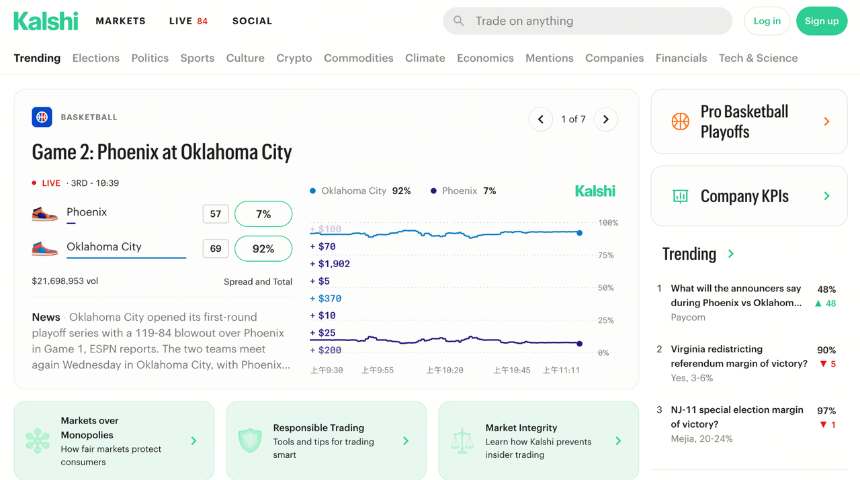Open the LIVE section

[x=188, y=21]
